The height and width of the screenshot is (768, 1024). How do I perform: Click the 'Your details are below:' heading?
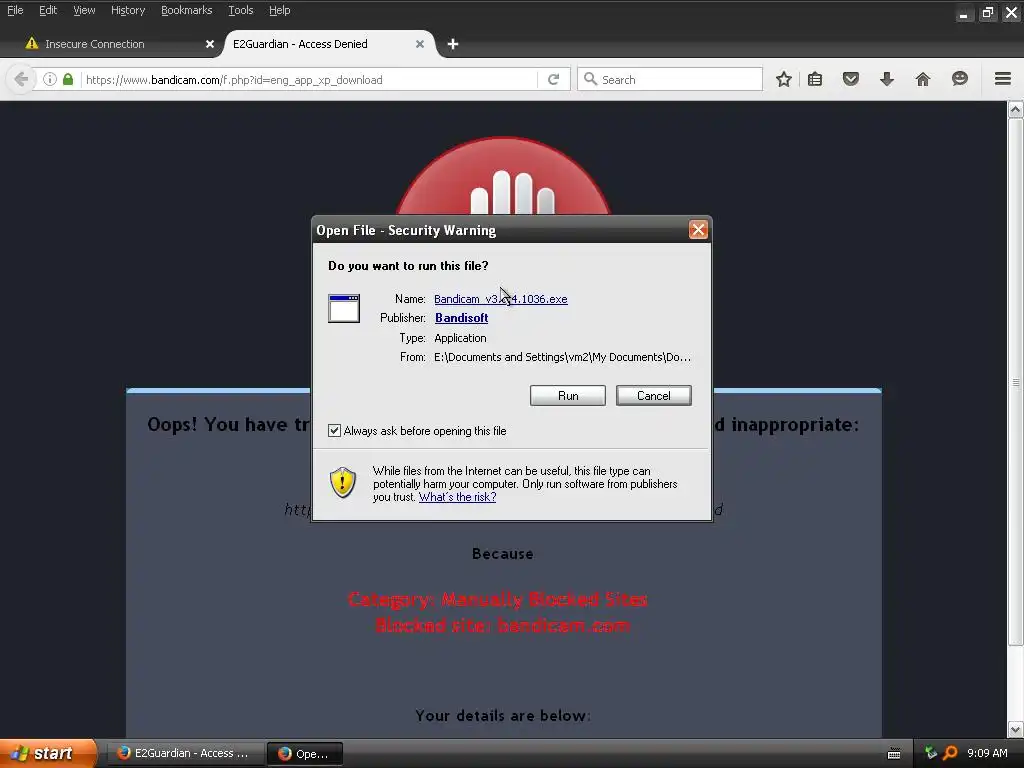(503, 715)
